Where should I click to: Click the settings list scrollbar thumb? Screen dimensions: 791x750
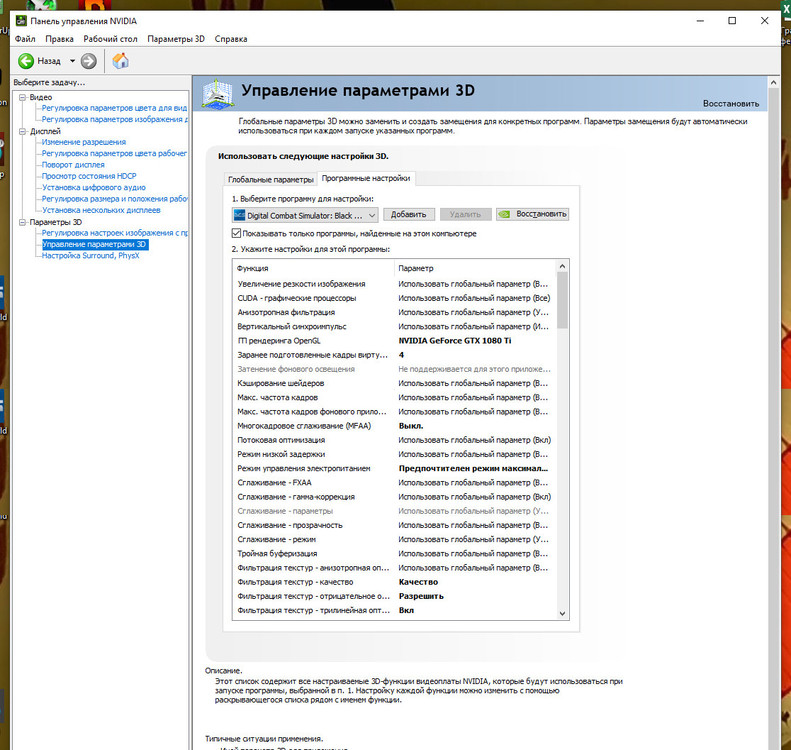(562, 300)
